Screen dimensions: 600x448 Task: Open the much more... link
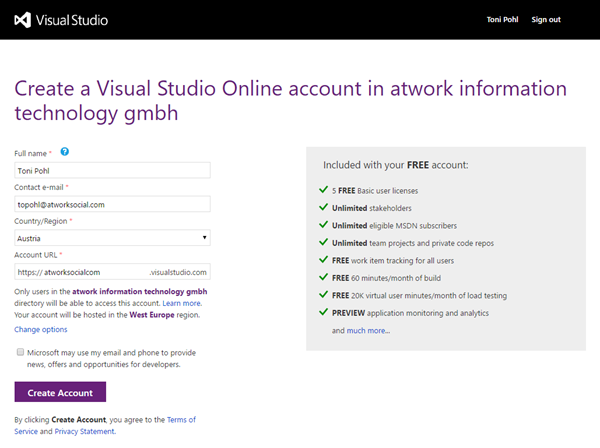pyautogui.click(x=369, y=330)
